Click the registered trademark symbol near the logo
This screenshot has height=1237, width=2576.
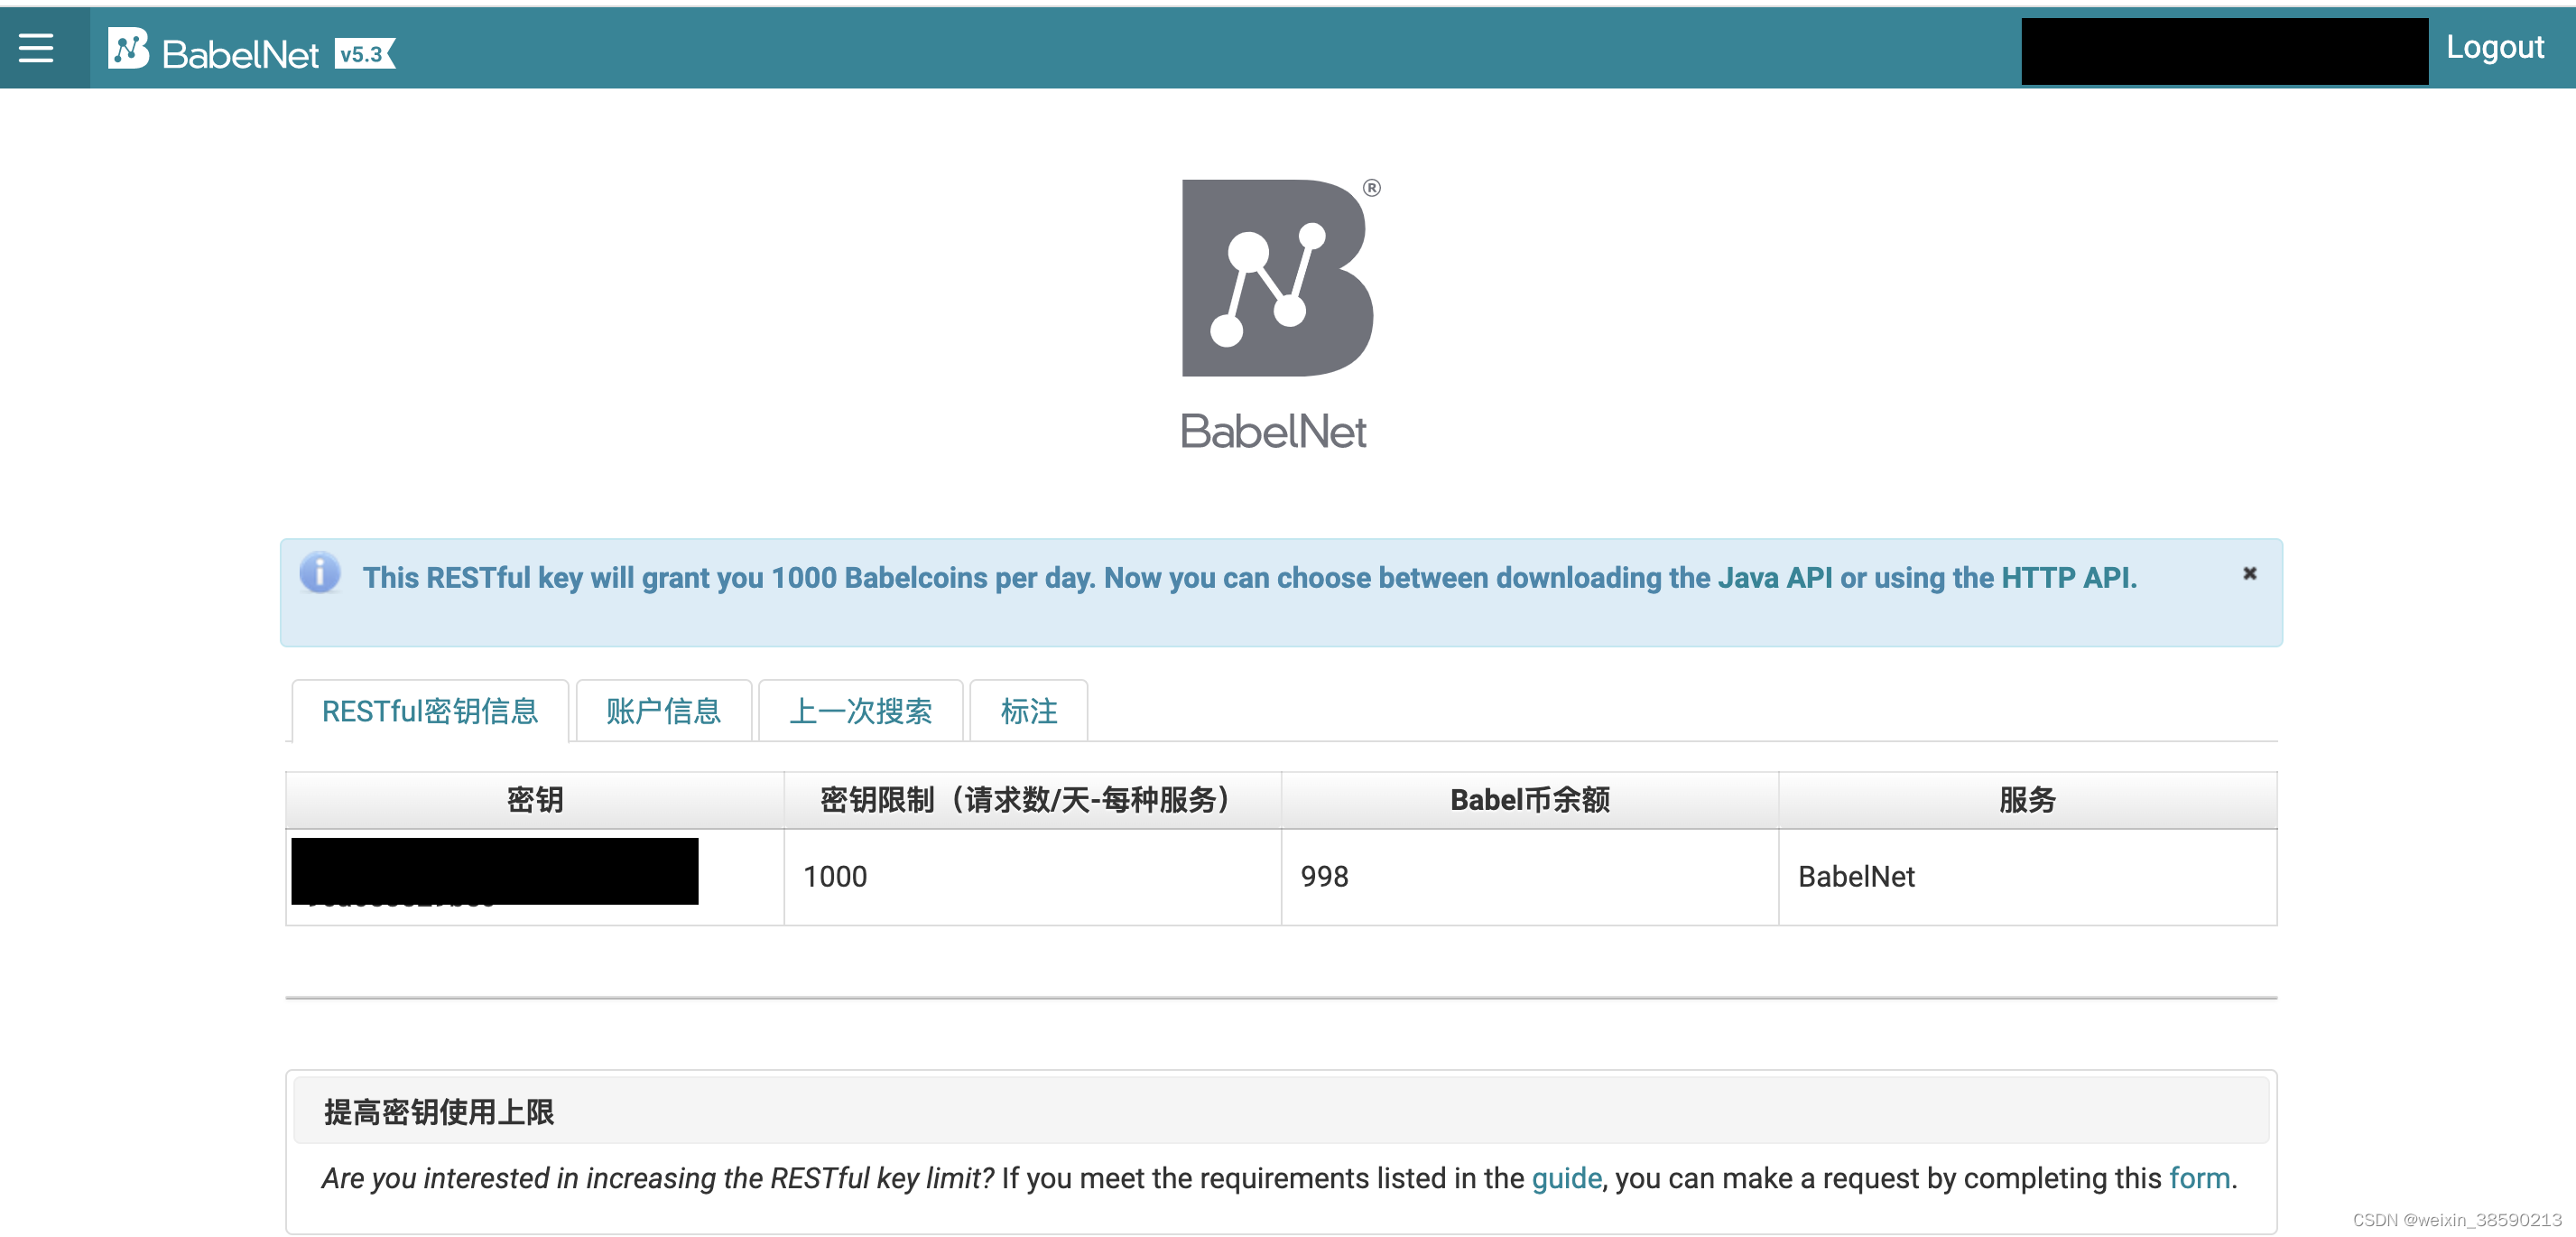tap(1372, 186)
